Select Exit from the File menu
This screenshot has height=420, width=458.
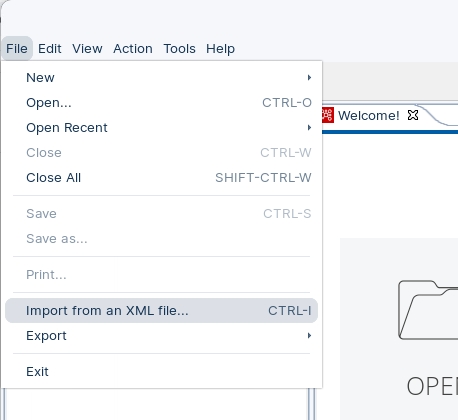[x=162, y=372]
